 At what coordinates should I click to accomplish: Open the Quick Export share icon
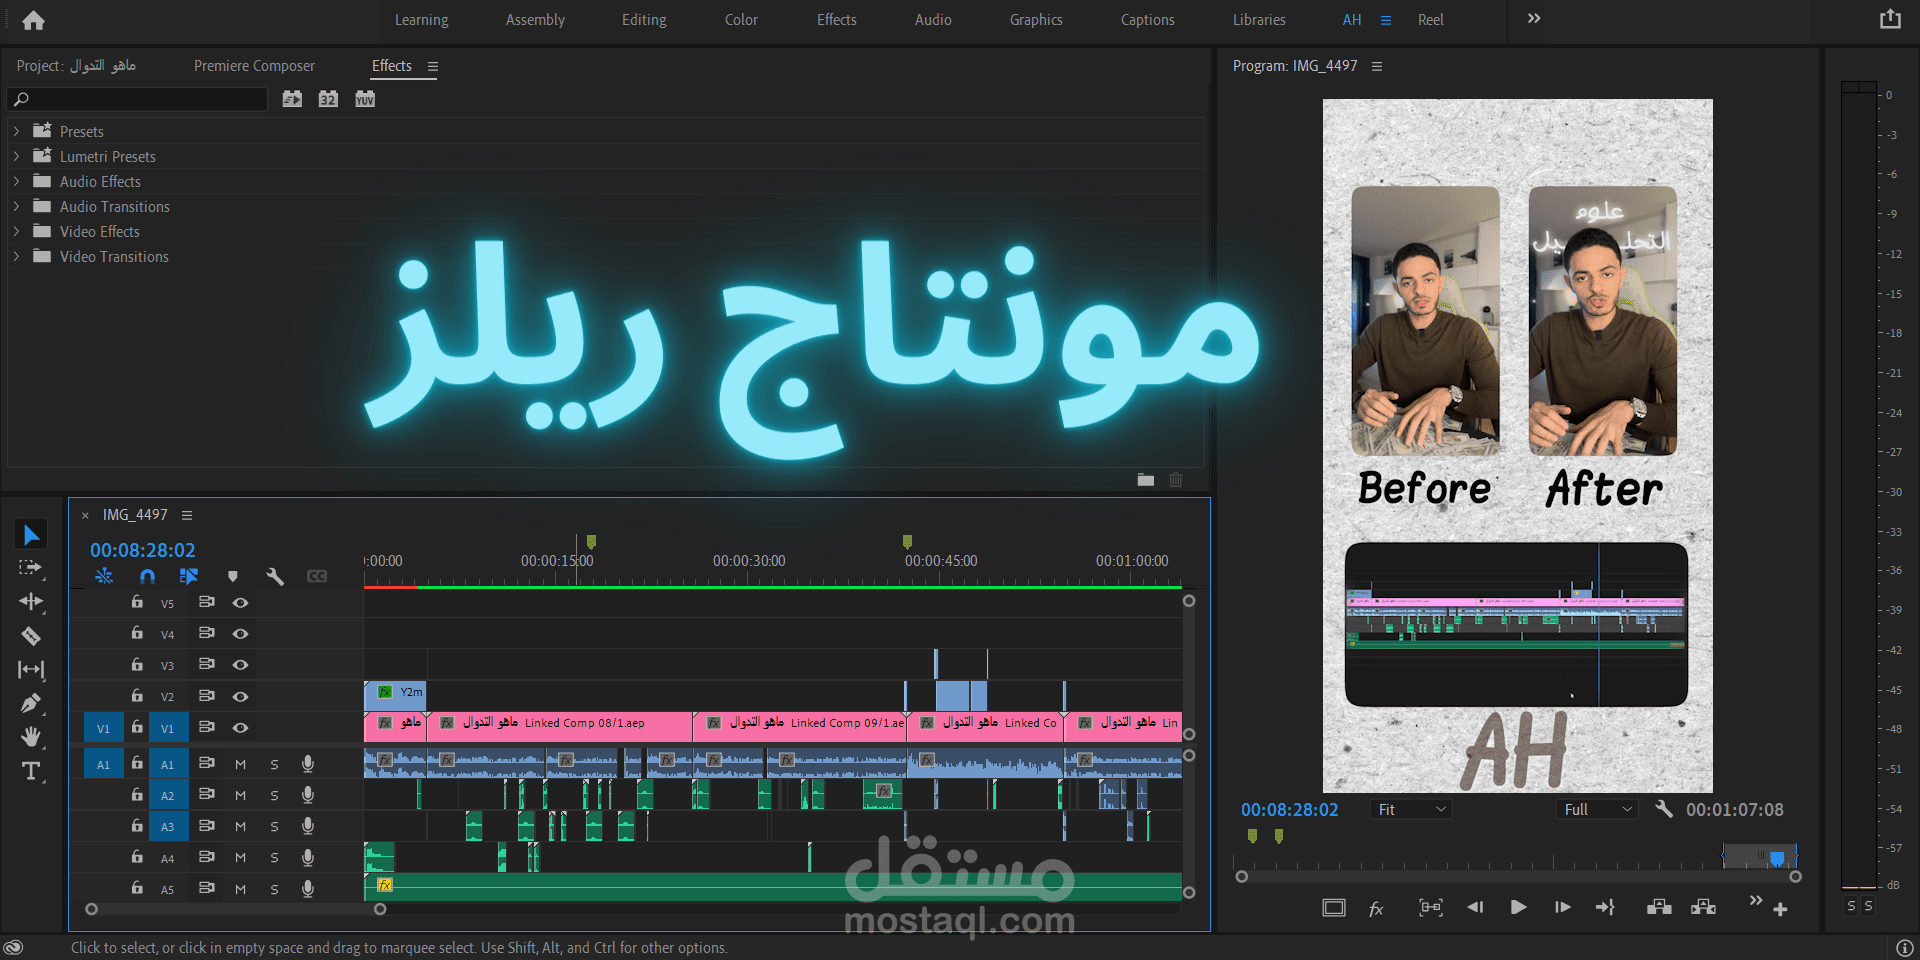[x=1890, y=19]
